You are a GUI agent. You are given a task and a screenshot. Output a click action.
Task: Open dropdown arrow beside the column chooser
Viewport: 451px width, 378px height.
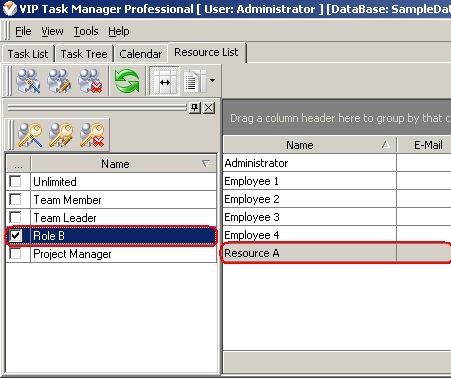pyautogui.click(x=212, y=80)
